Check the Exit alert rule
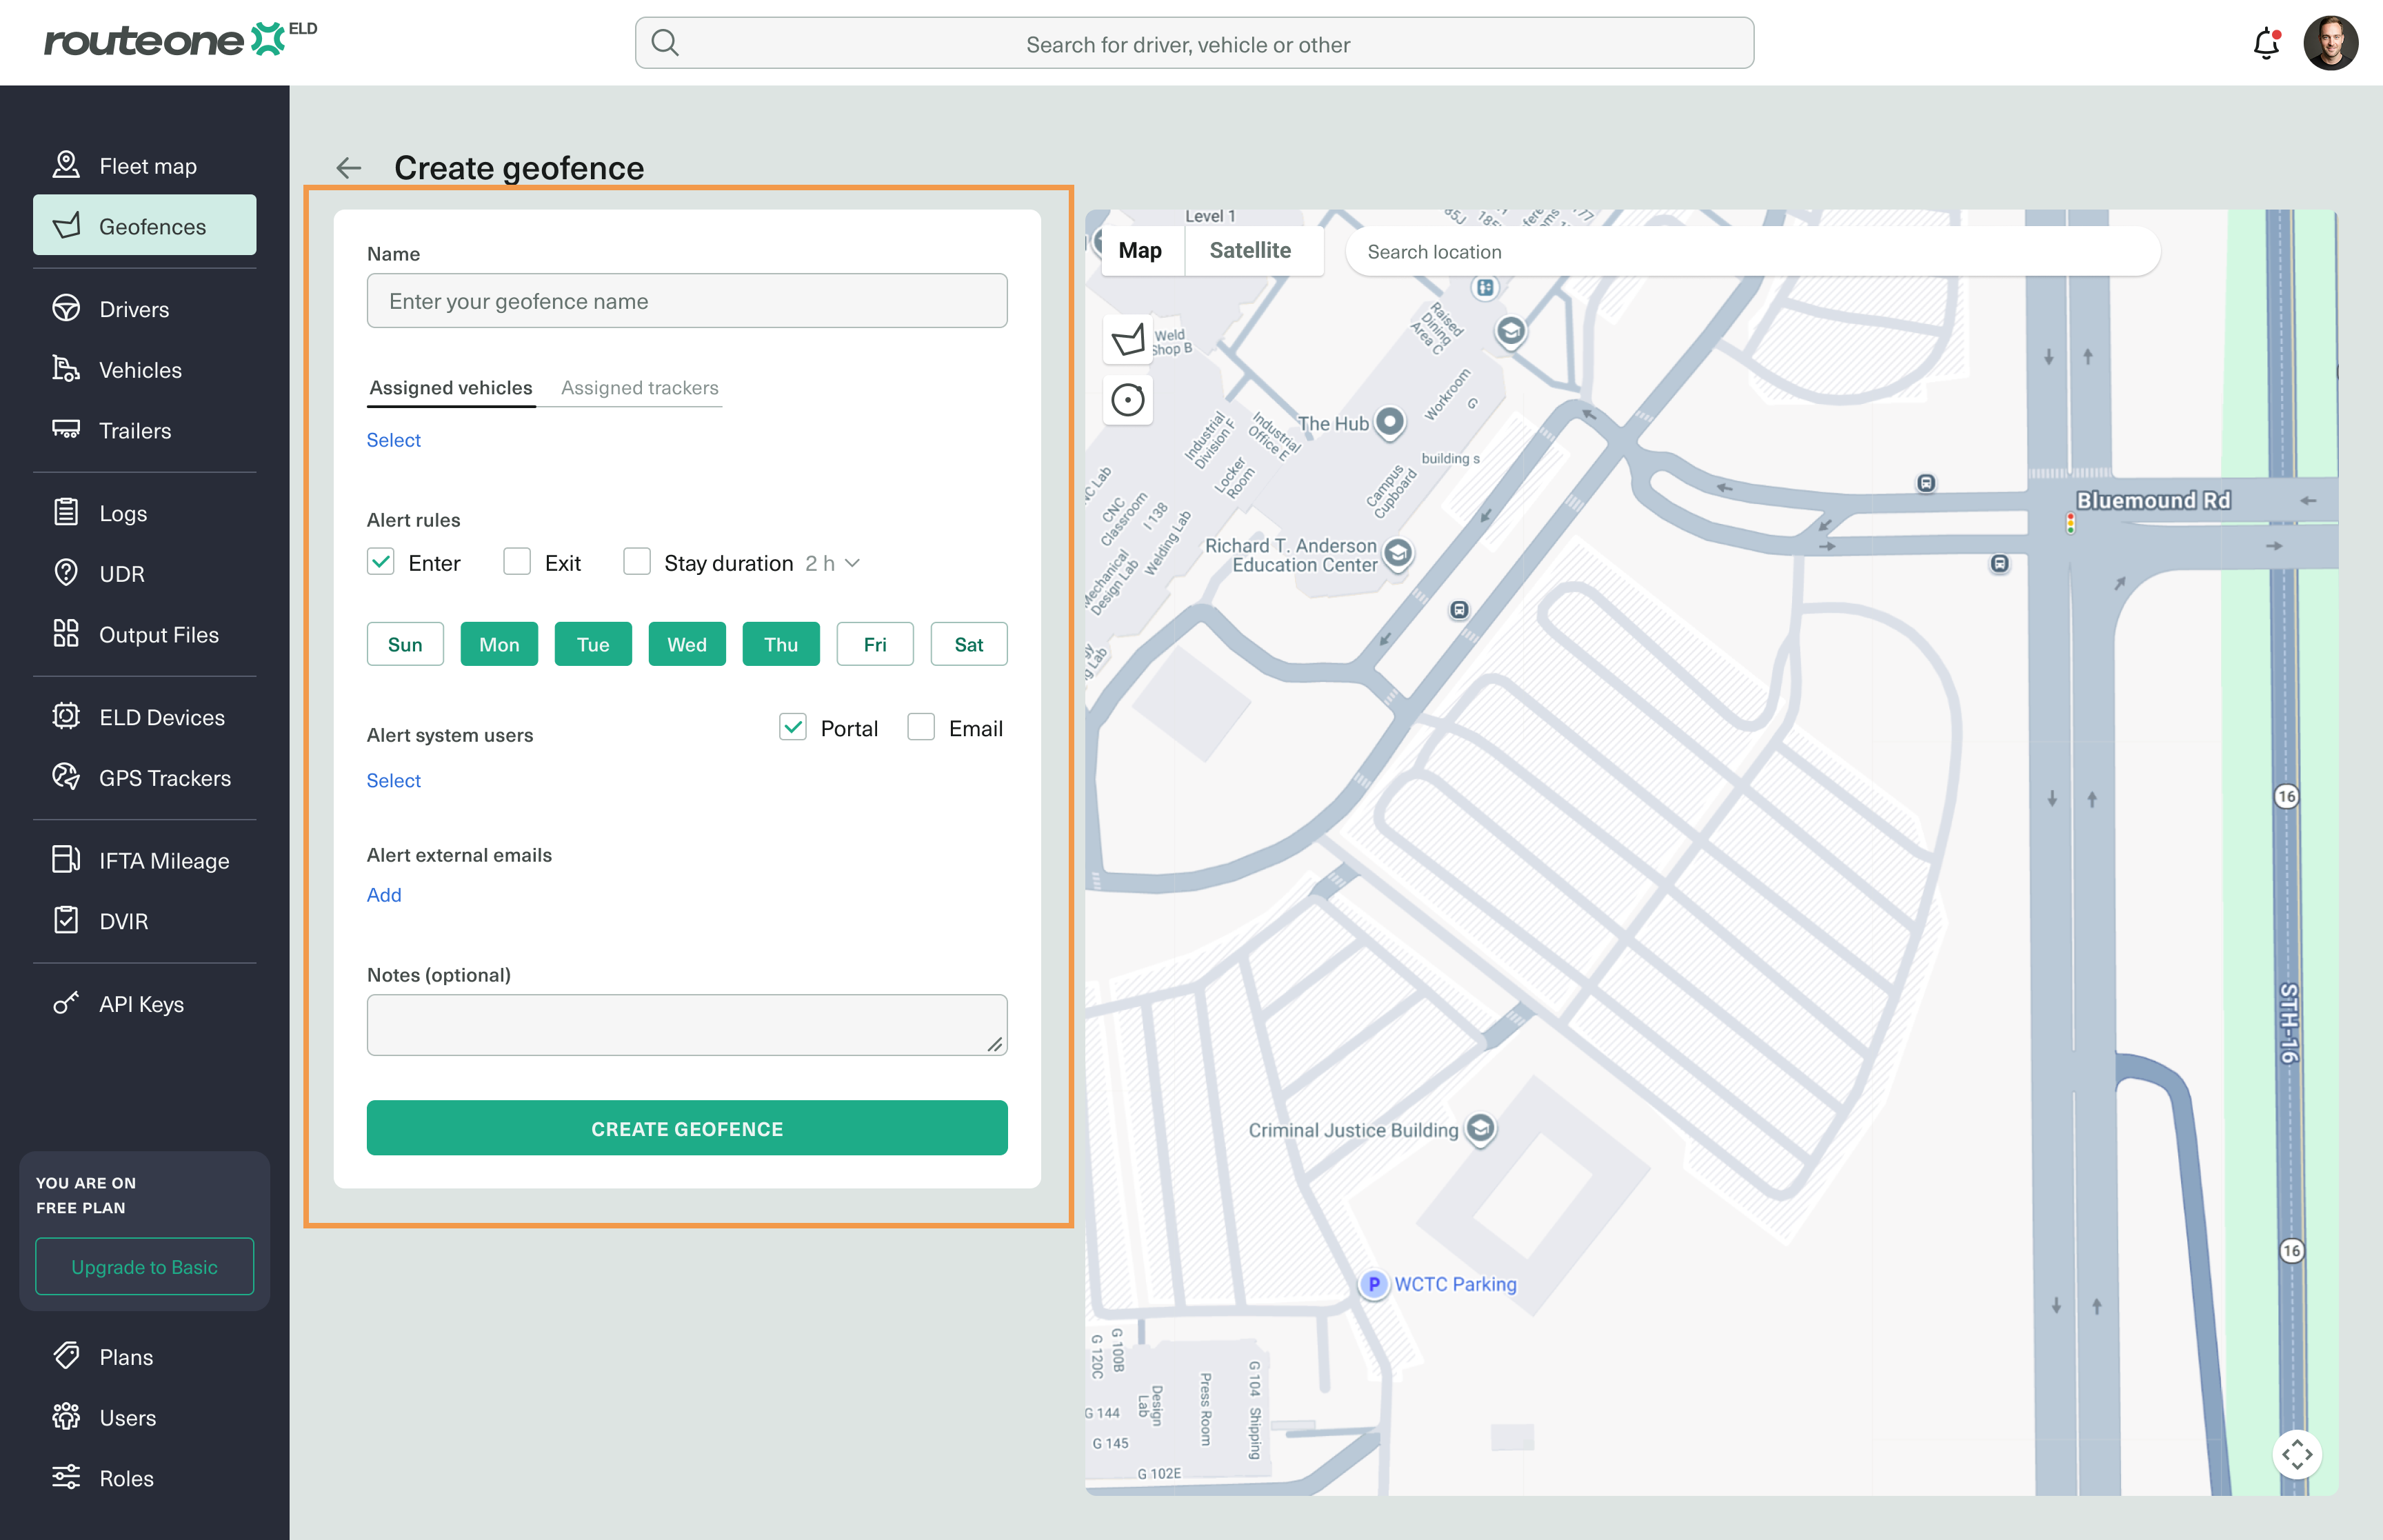 pos(517,562)
